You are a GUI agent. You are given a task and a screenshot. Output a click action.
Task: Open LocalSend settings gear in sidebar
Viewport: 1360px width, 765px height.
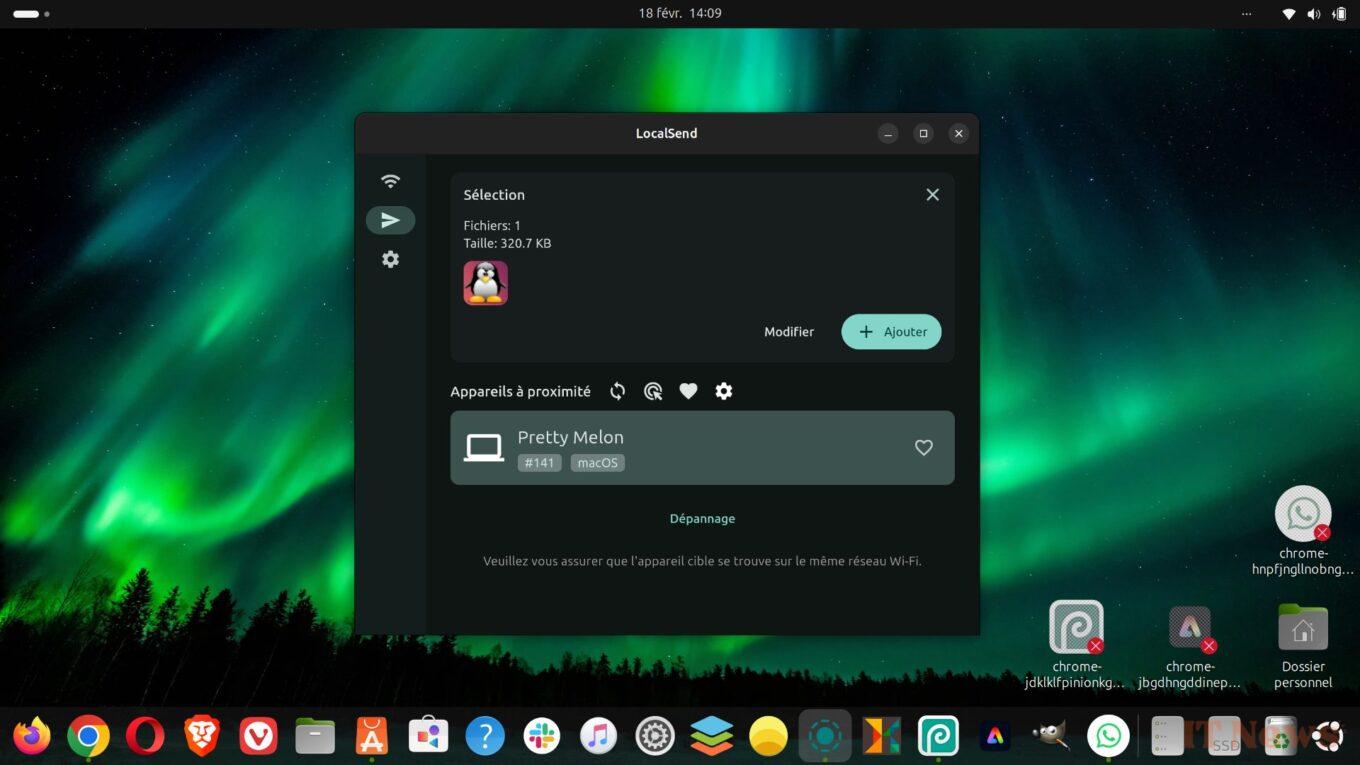[x=390, y=259]
